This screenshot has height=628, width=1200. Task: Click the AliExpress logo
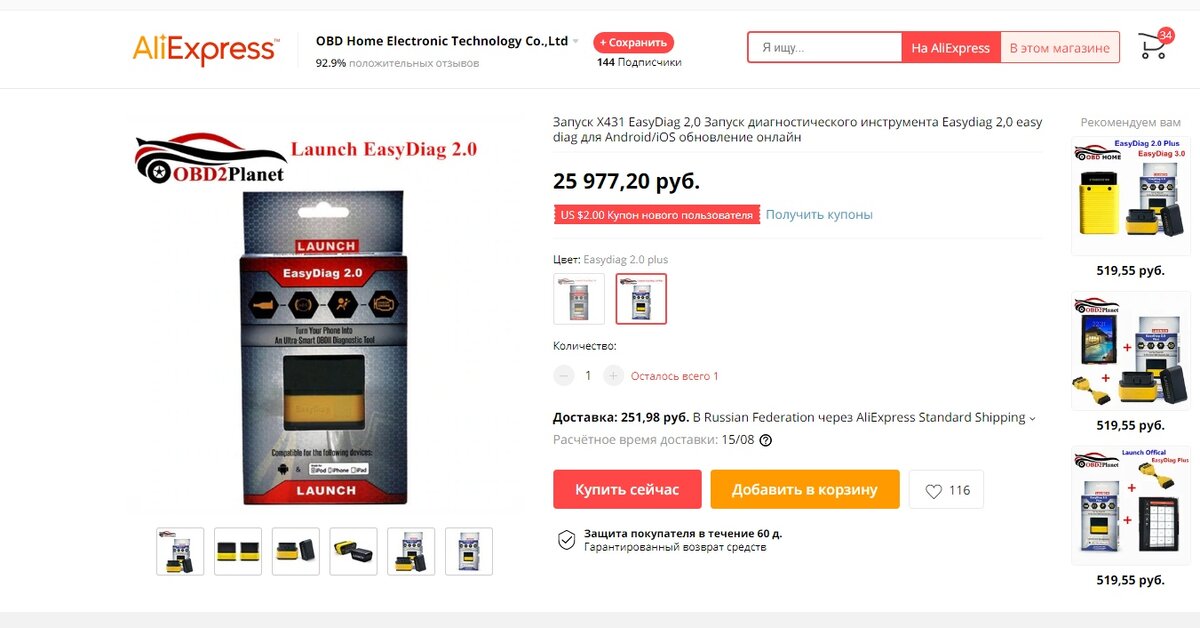click(x=206, y=48)
